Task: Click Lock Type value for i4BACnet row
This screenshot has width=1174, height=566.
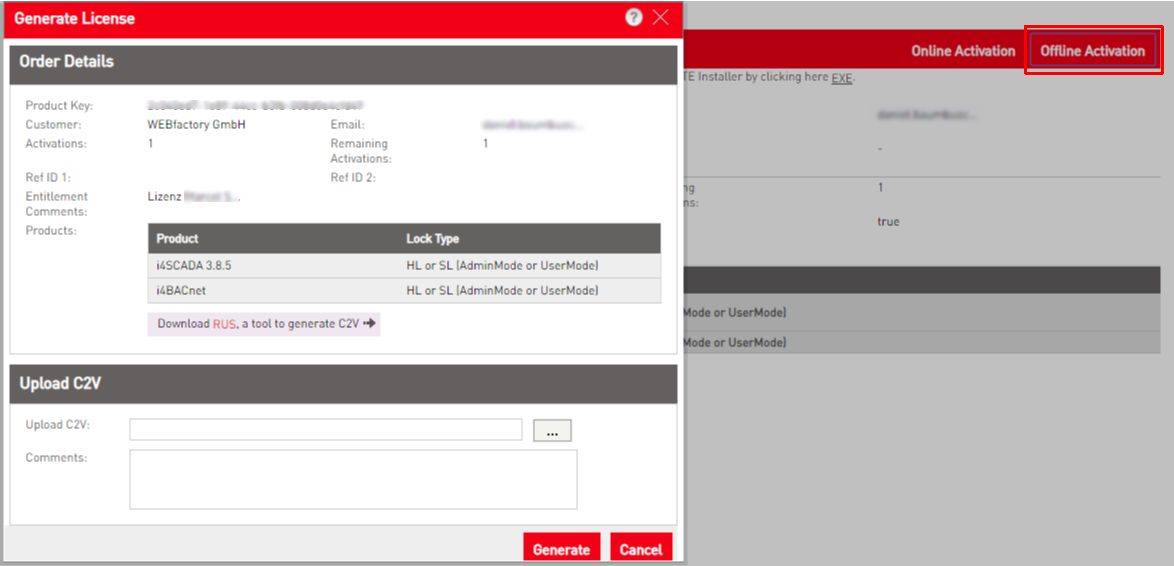Action: pyautogui.click(x=502, y=290)
